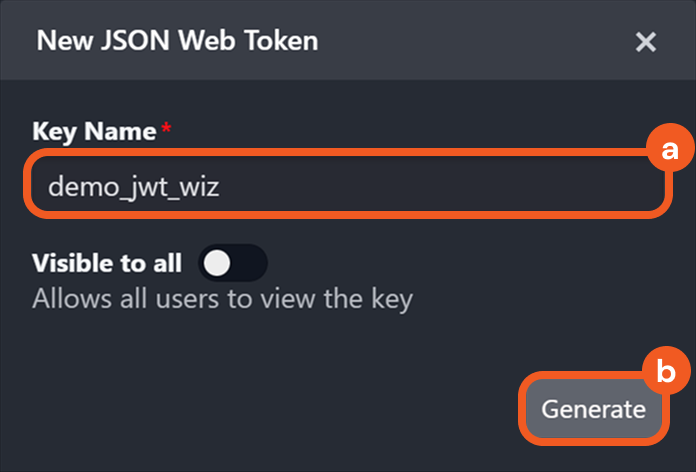Dismiss the token creation dialog
This screenshot has width=696, height=472.
(646, 42)
